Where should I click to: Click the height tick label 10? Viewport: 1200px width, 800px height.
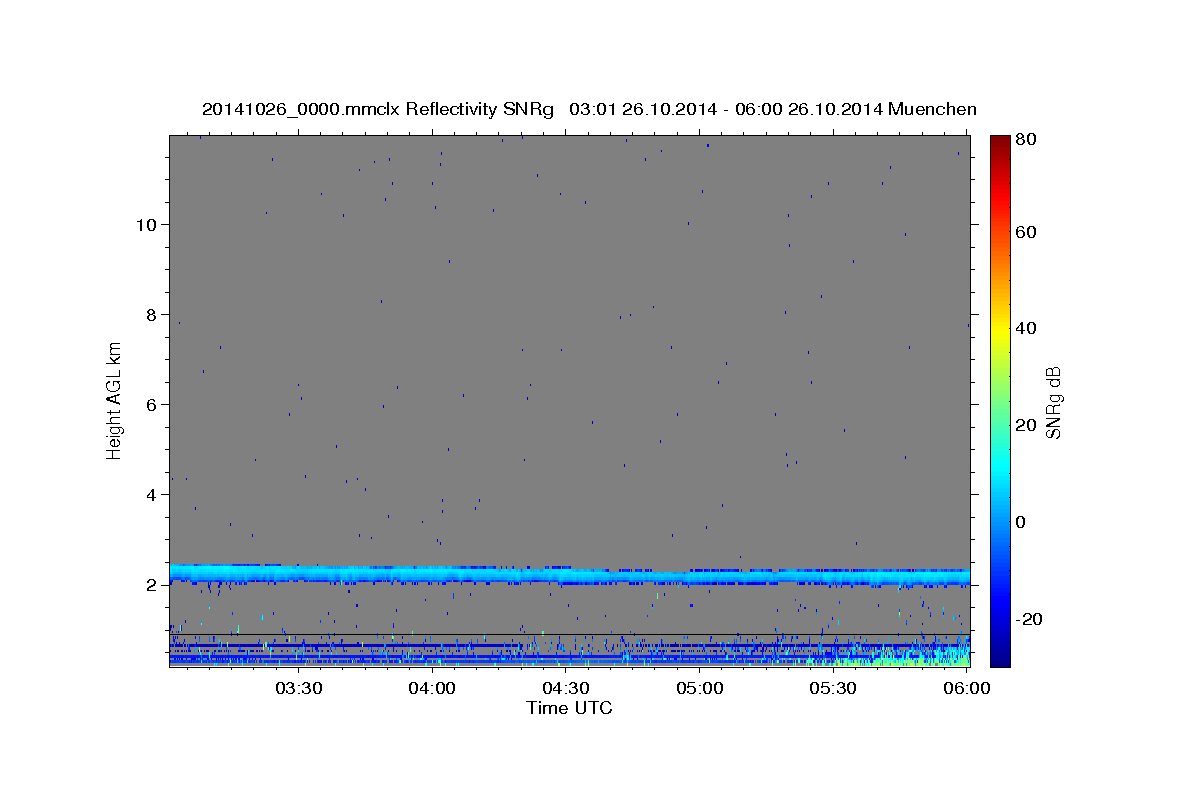click(145, 225)
